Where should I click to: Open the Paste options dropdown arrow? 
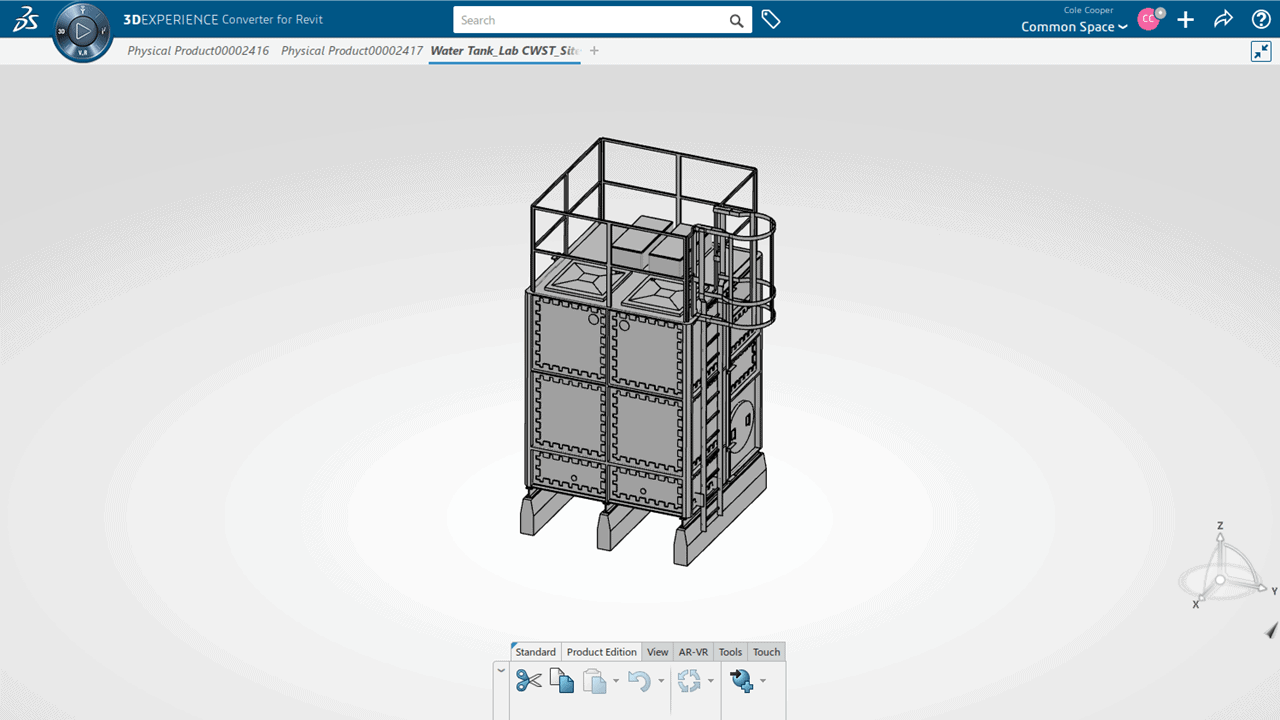pyautogui.click(x=615, y=681)
